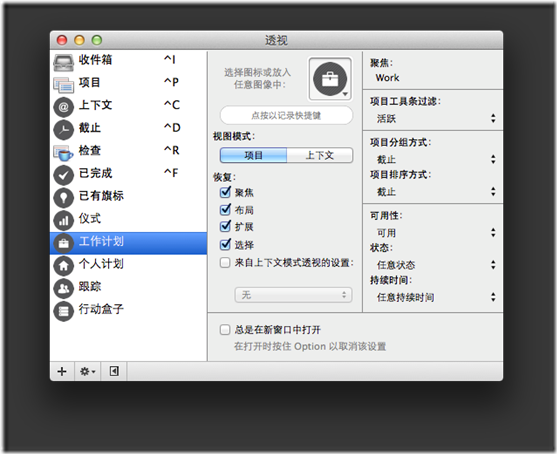Select the 收件箱 inbox tray icon

click(x=64, y=62)
